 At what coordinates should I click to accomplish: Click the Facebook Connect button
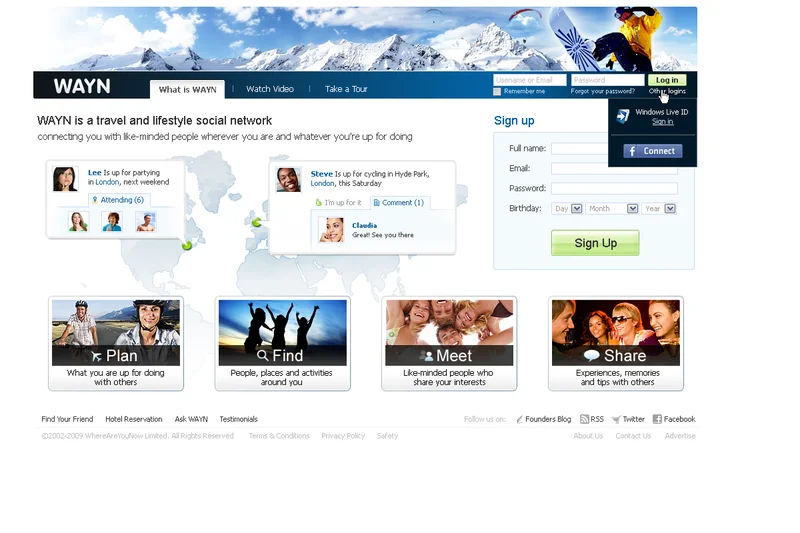(x=652, y=151)
